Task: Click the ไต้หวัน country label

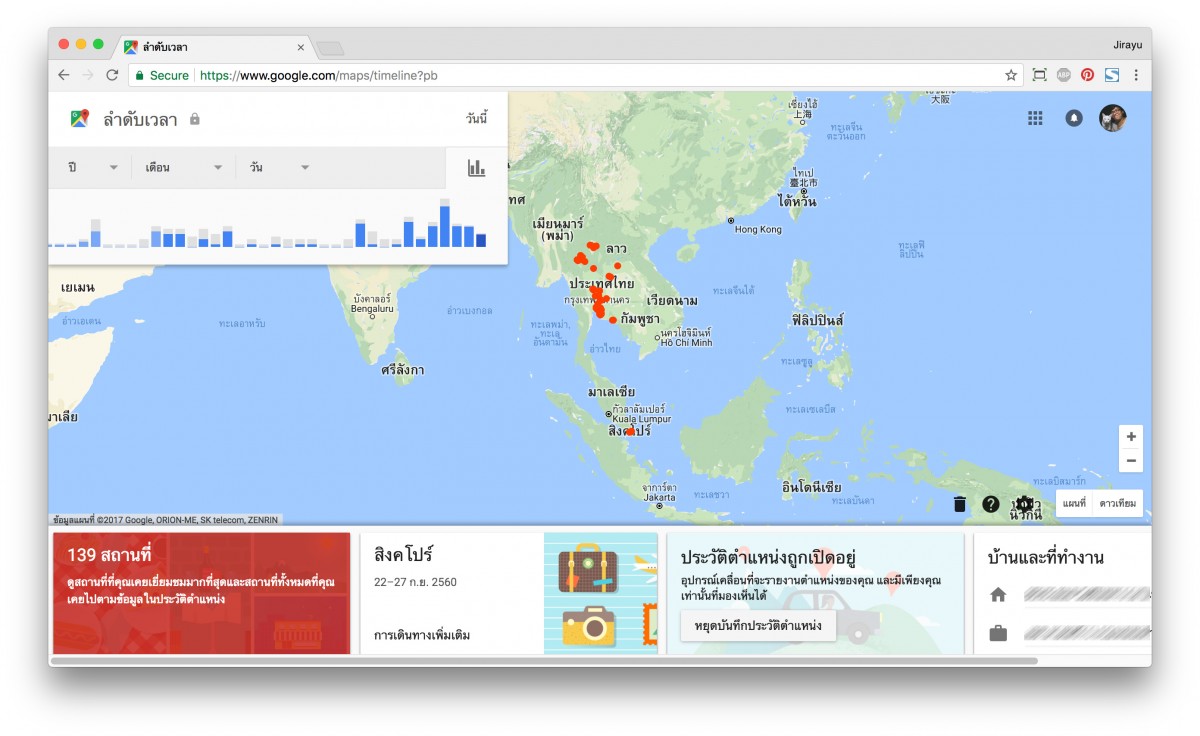Action: [x=797, y=202]
